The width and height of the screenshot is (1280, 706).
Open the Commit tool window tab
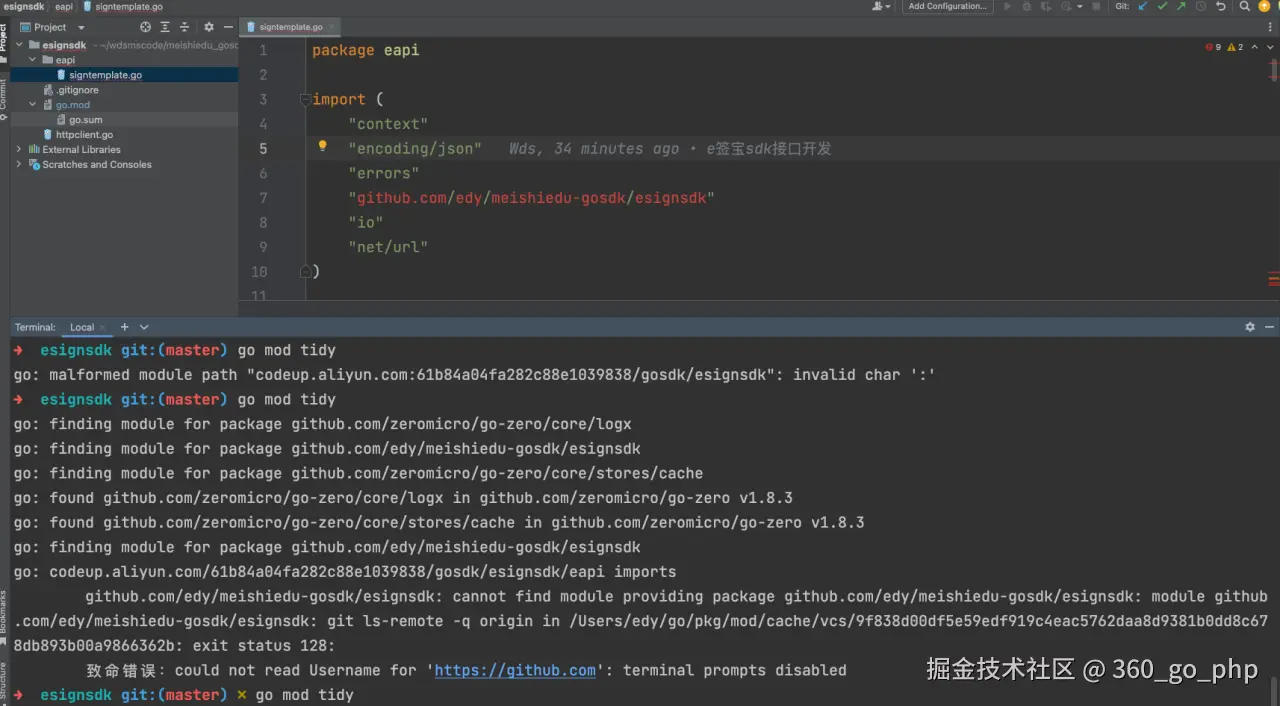[4, 100]
